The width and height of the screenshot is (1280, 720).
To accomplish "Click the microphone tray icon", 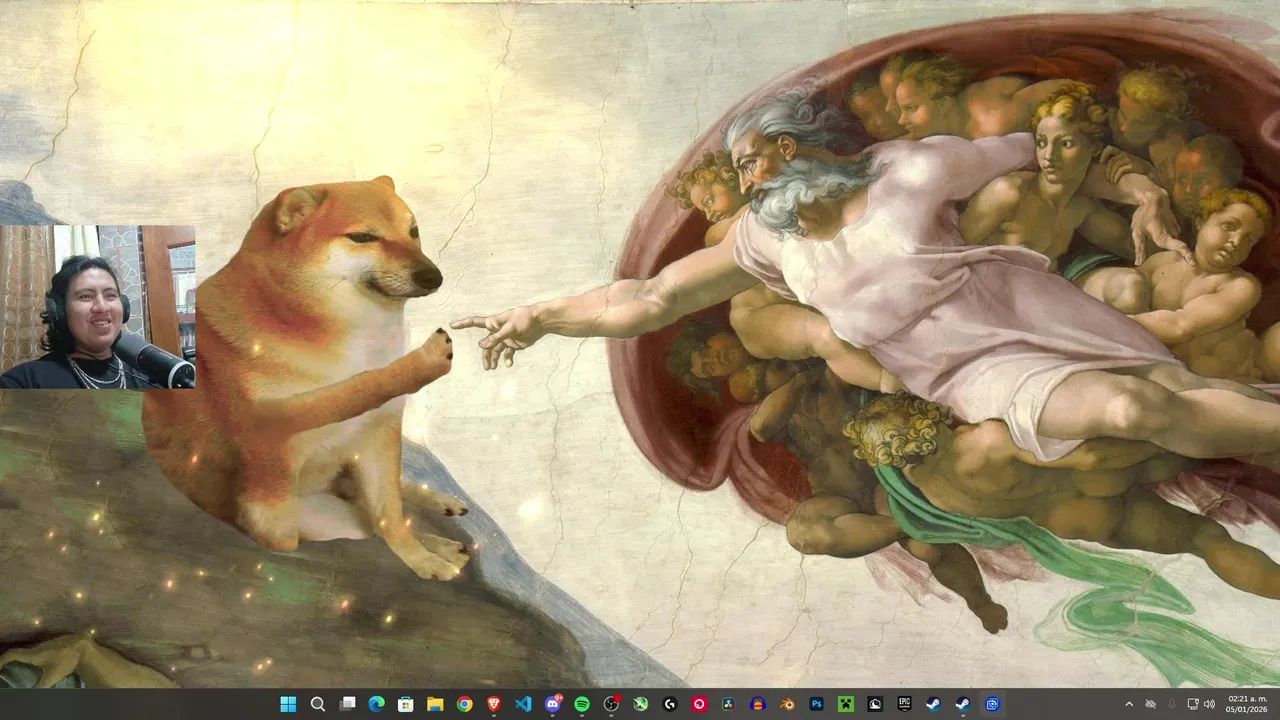I will click(x=1172, y=704).
